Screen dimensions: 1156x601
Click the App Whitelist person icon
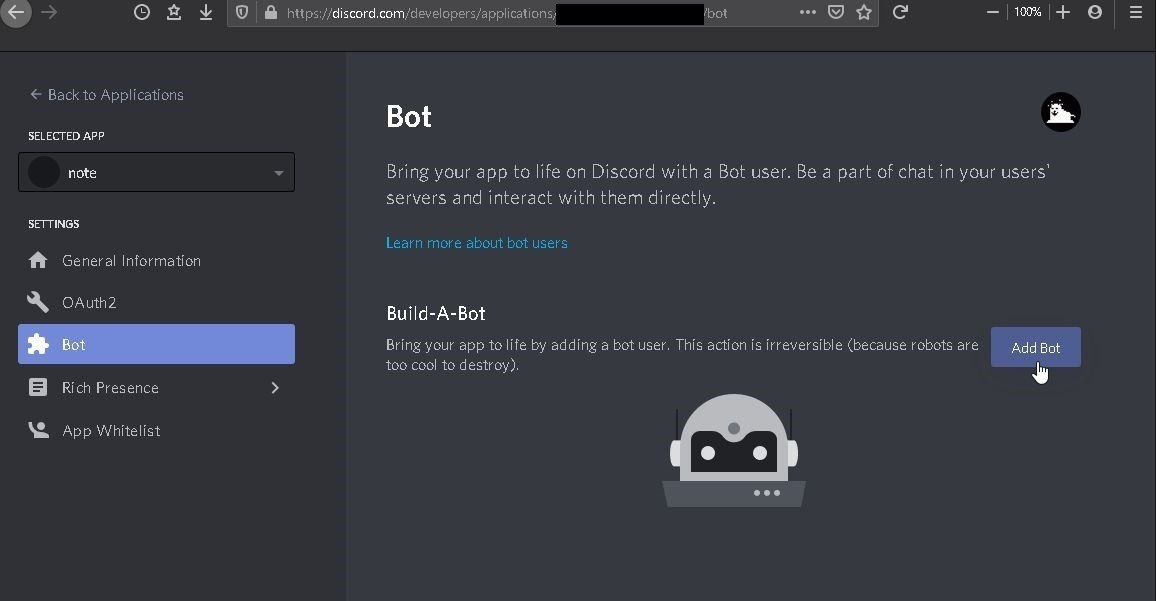tap(38, 431)
